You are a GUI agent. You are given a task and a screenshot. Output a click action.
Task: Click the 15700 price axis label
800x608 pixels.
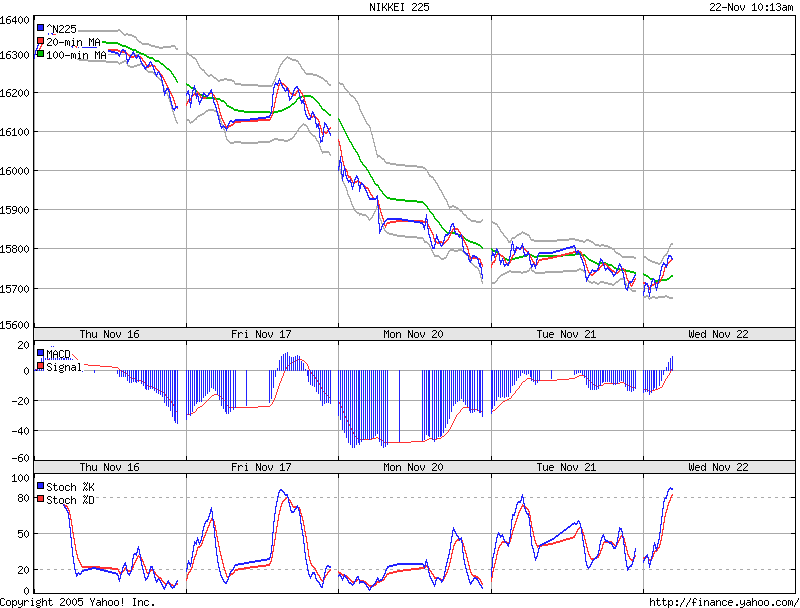(14, 289)
